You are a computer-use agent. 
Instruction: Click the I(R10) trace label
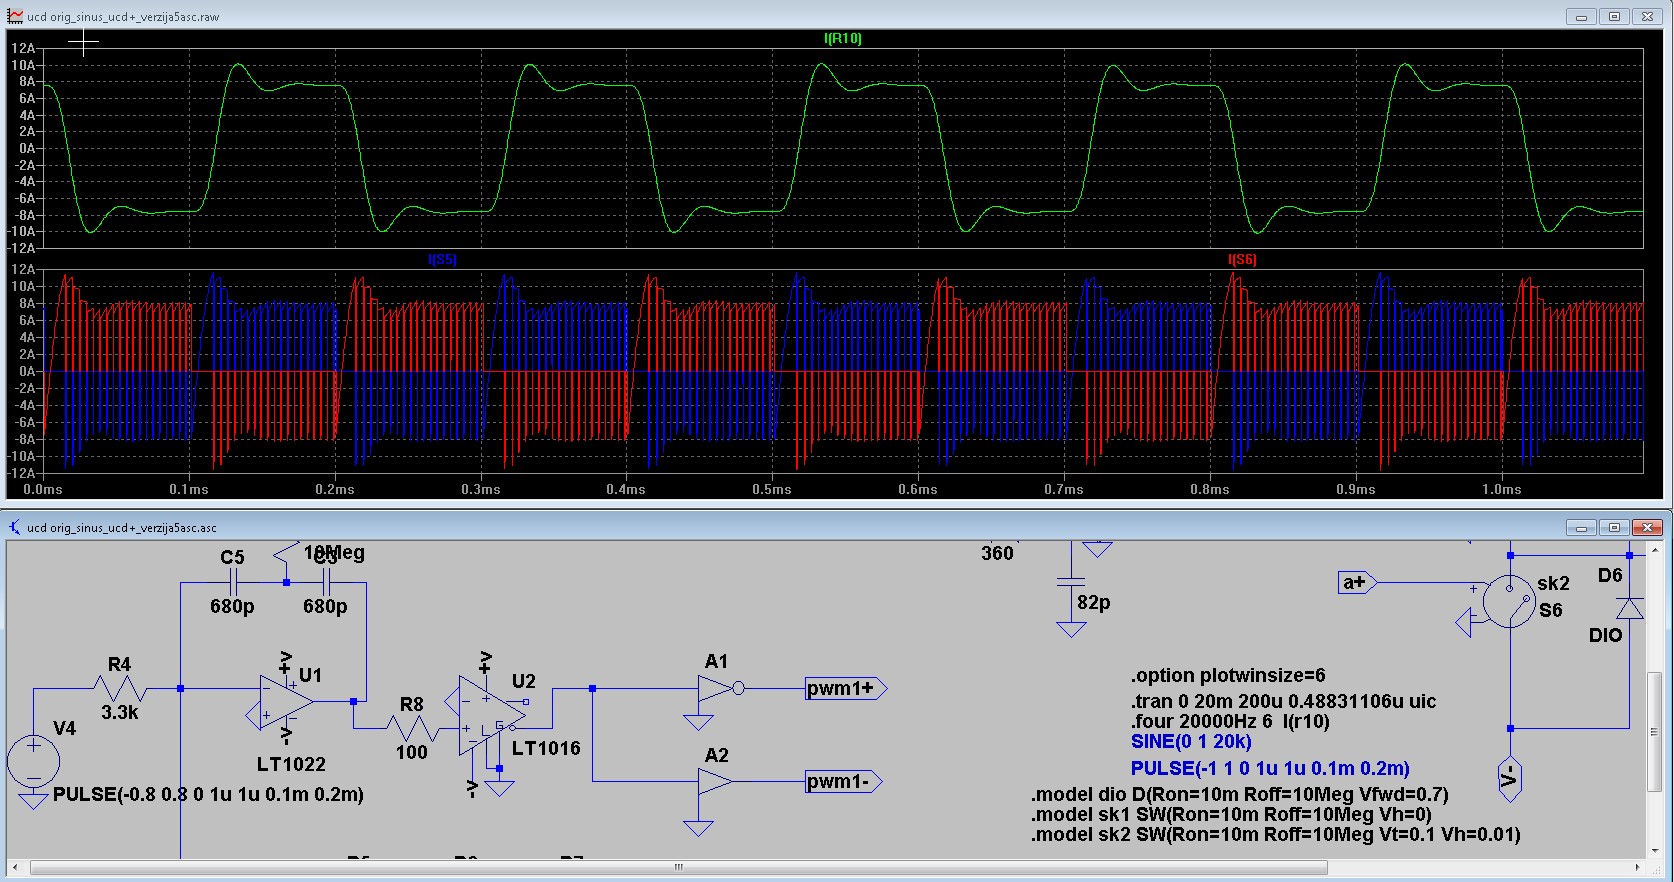point(842,38)
